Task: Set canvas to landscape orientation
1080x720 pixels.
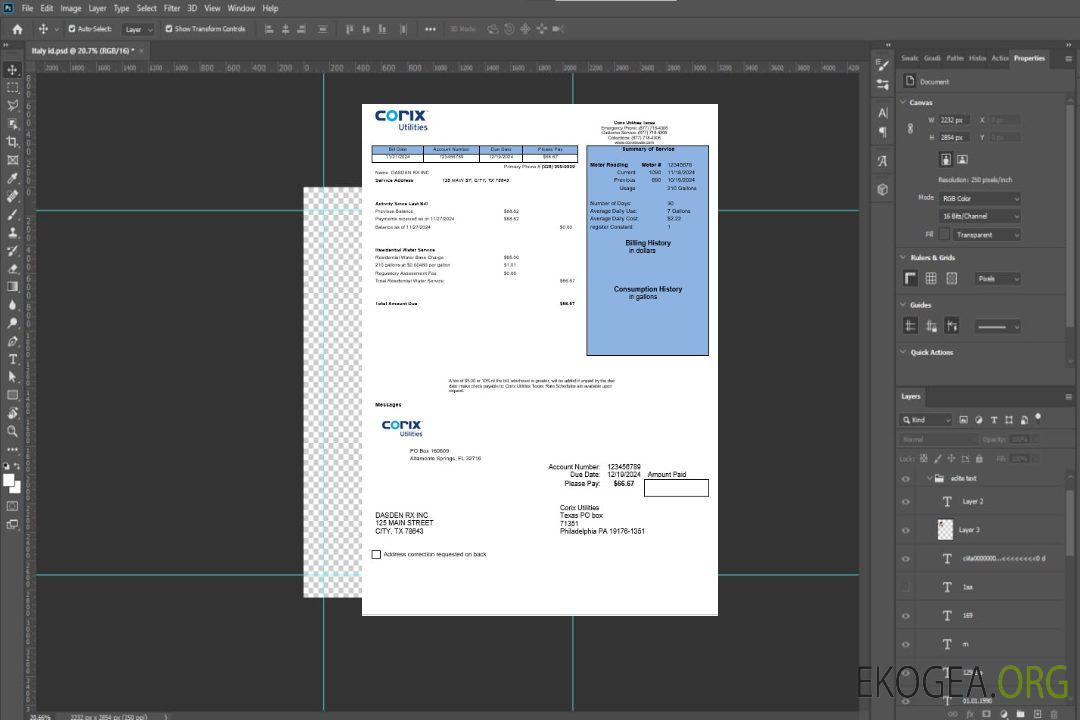Action: click(962, 159)
